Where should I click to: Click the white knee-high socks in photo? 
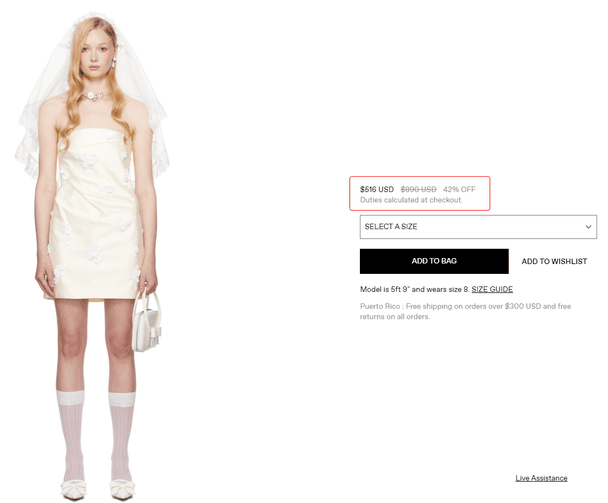tap(96, 436)
